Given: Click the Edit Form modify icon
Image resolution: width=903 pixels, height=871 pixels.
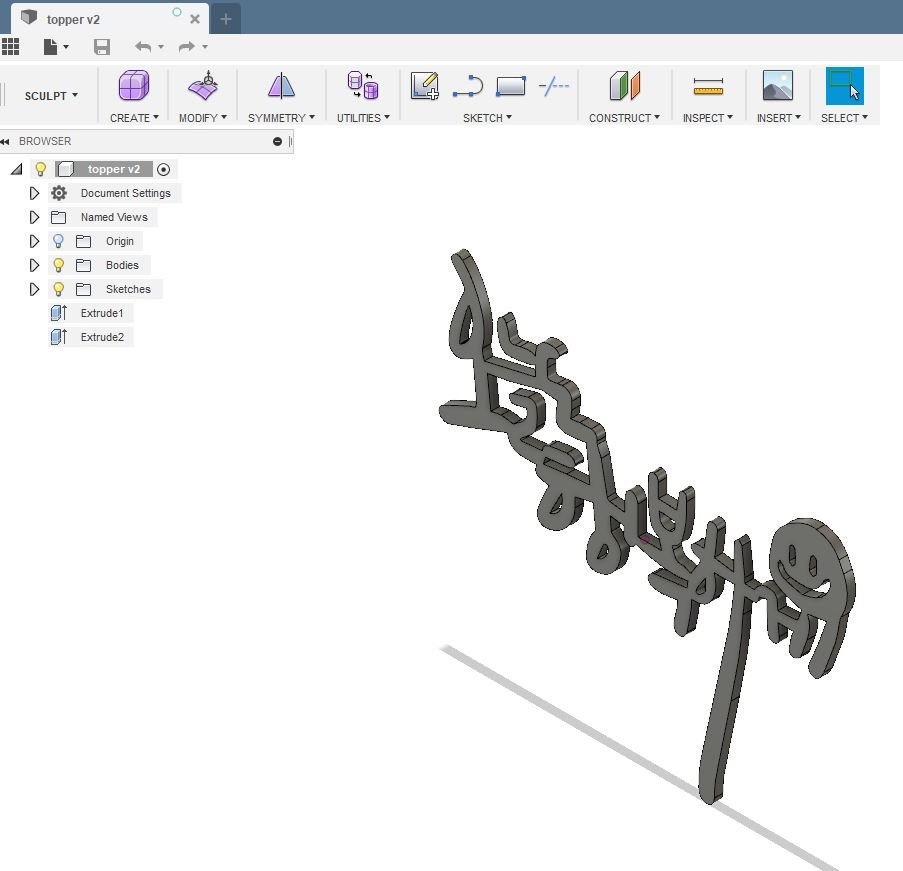Looking at the screenshot, I should 203,86.
